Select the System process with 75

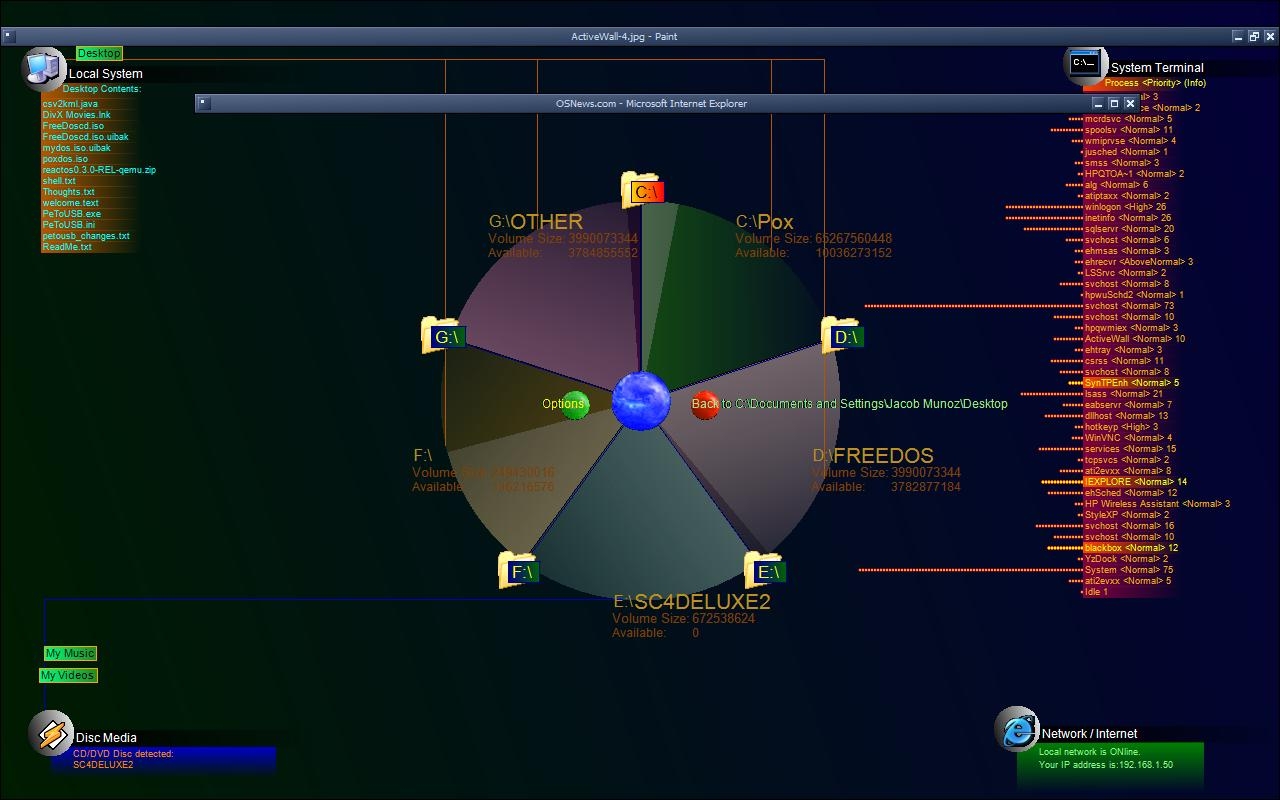1129,570
